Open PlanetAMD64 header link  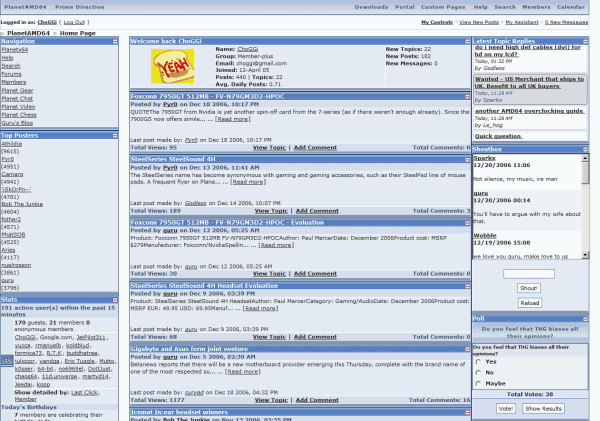click(x=25, y=7)
